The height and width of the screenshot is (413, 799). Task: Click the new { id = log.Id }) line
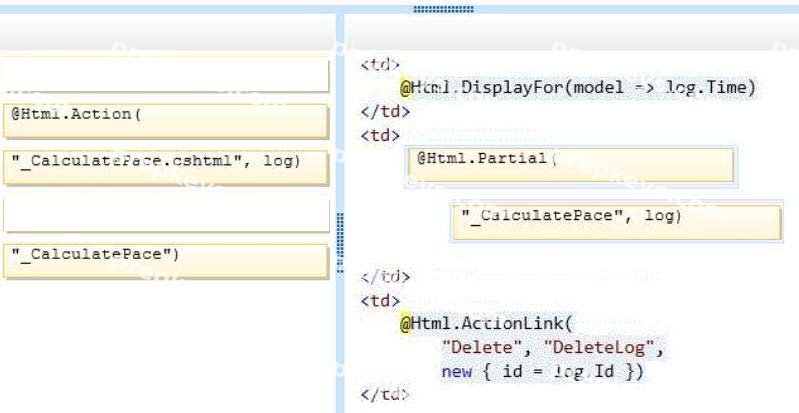coord(543,371)
